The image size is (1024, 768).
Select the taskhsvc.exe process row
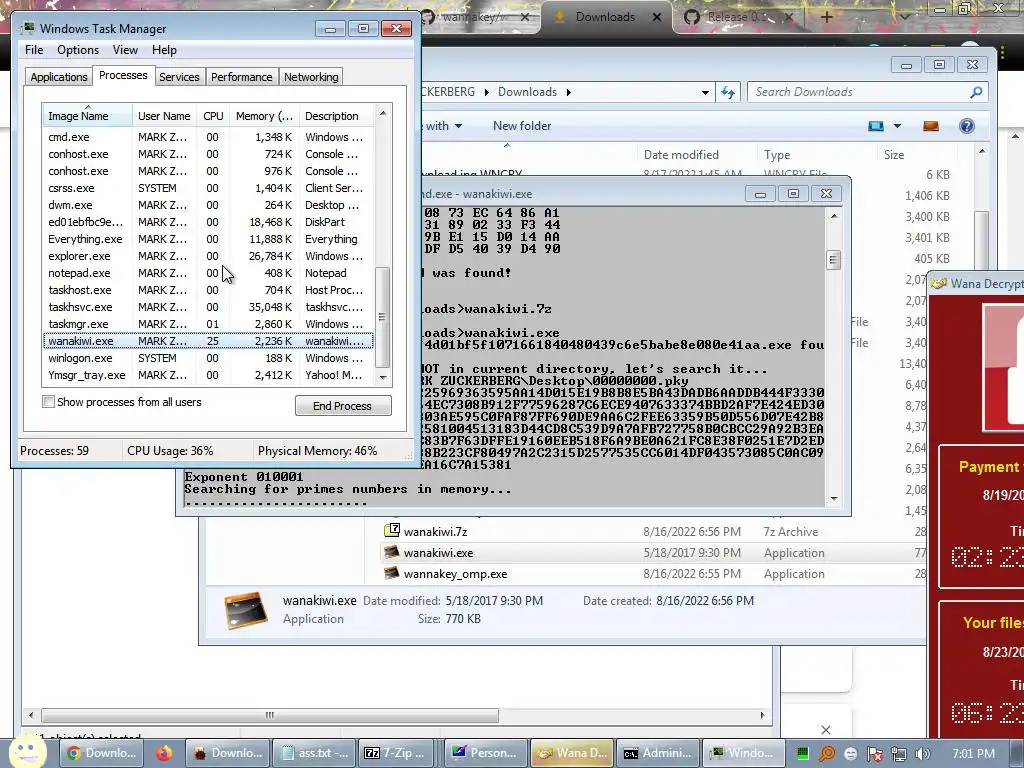click(x=208, y=307)
